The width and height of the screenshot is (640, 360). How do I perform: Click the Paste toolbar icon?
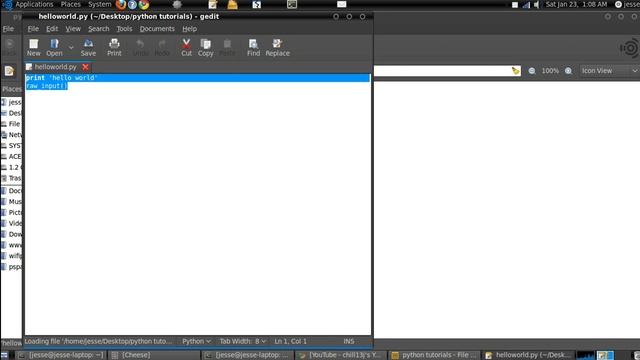pos(227,47)
